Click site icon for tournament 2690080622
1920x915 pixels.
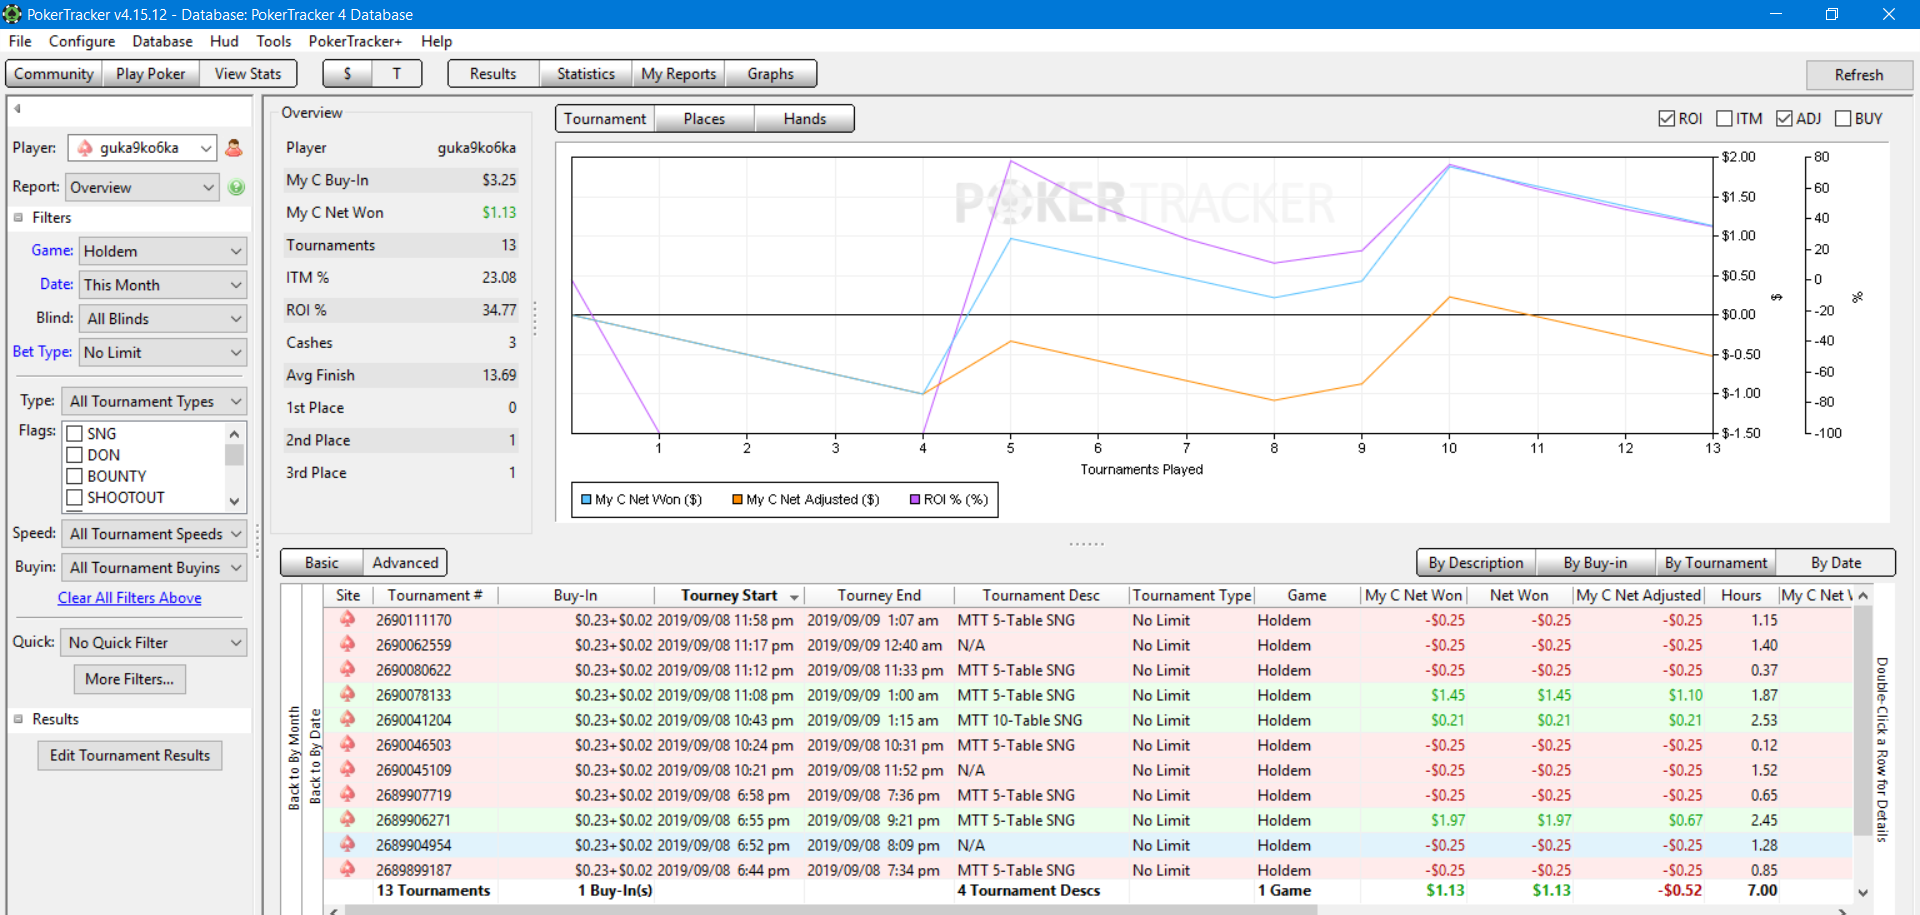[x=347, y=670]
